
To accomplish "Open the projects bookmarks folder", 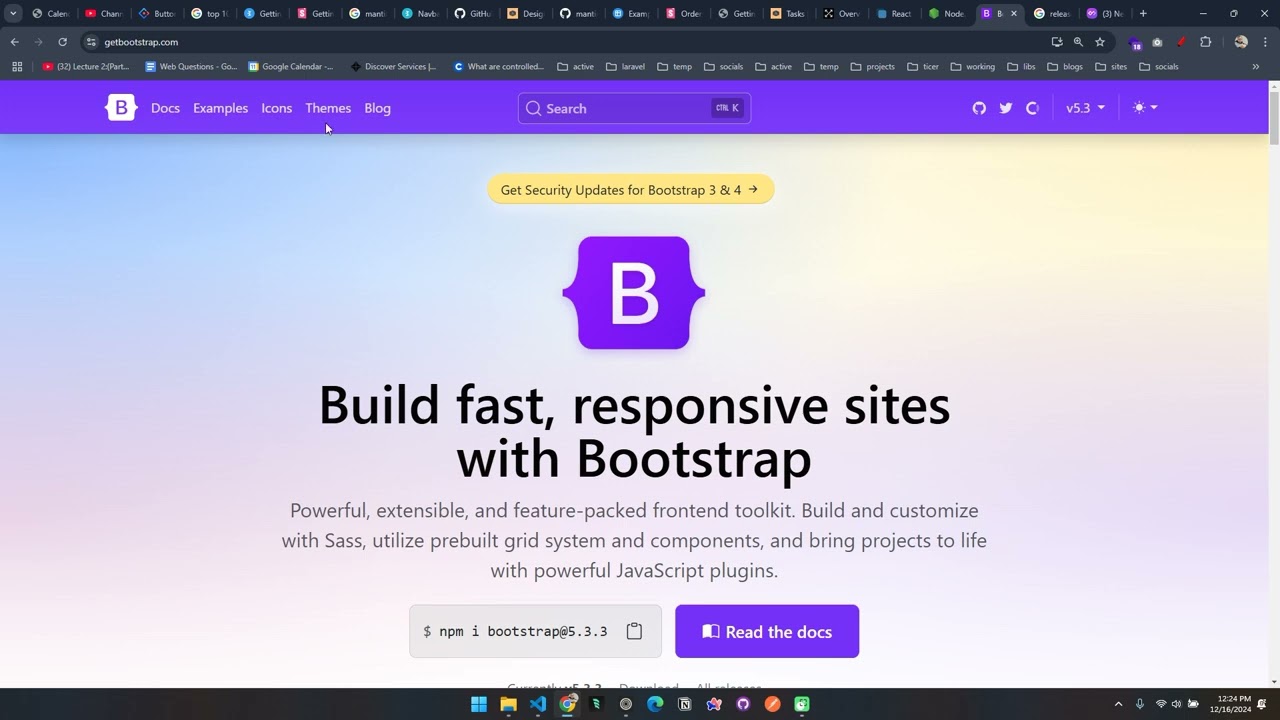I will tap(873, 67).
